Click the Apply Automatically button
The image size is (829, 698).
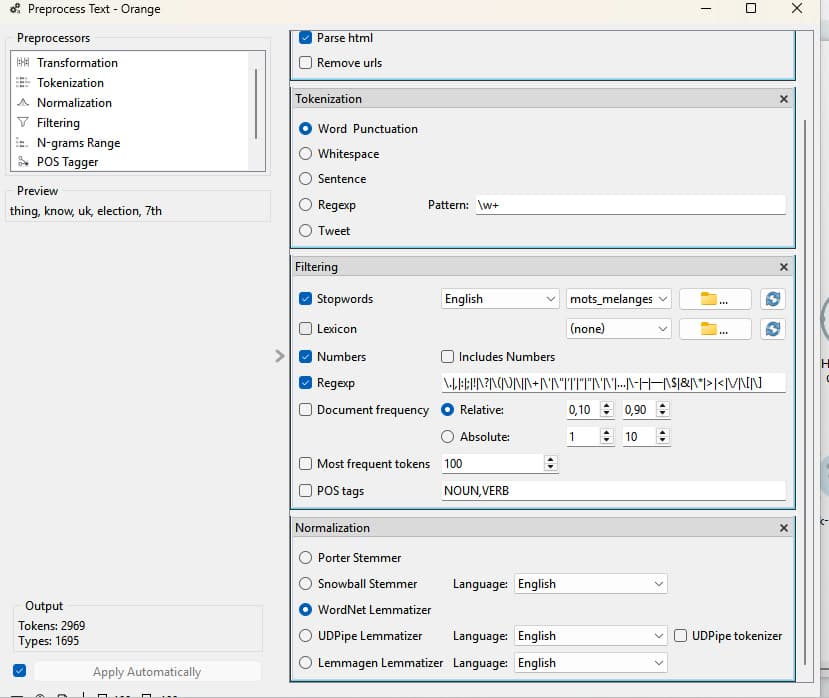[147, 672]
